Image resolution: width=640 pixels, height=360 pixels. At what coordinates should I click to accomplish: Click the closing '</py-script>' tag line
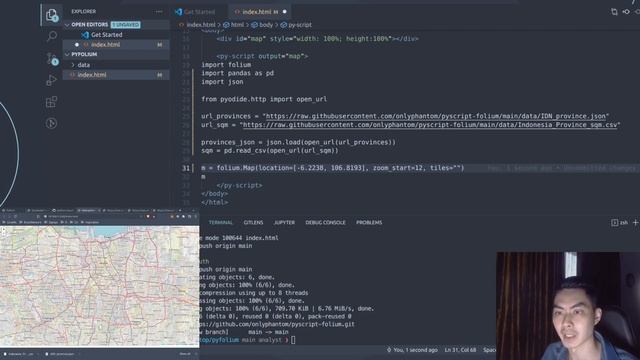(x=239, y=185)
